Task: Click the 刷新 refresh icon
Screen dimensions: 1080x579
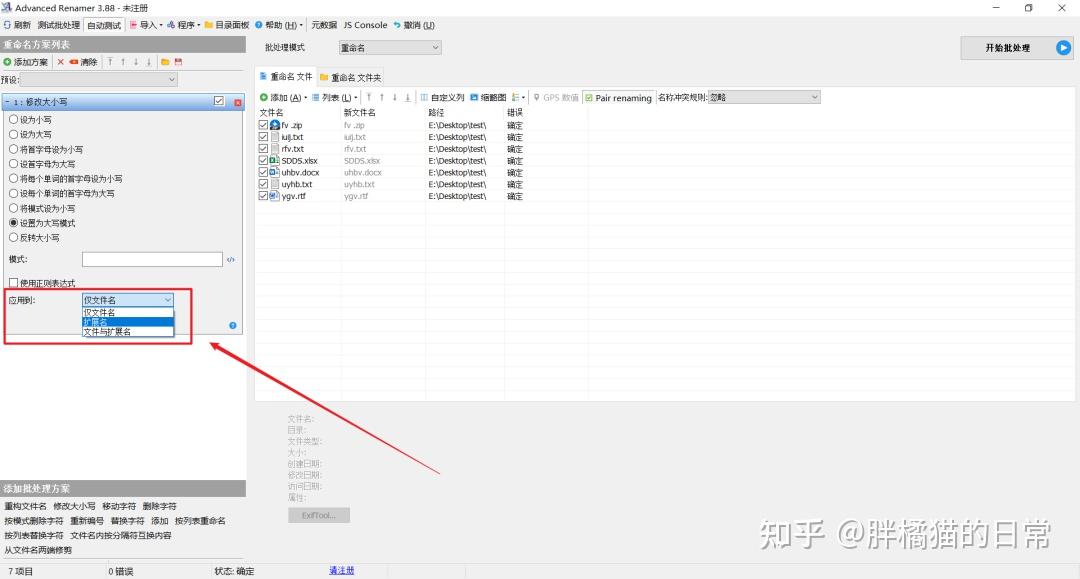Action: coord(7,25)
